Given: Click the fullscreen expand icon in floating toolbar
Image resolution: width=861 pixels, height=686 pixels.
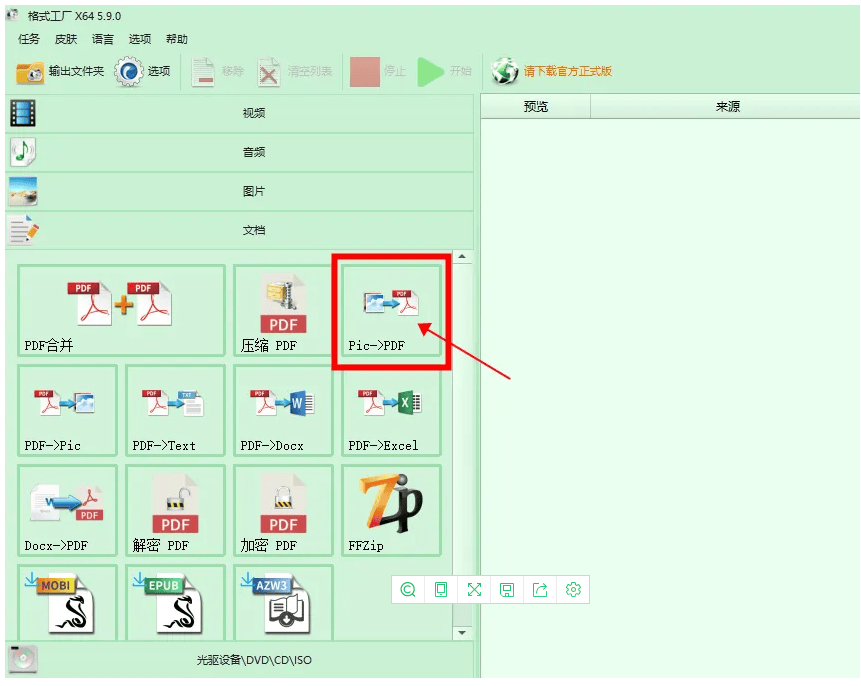Looking at the screenshot, I should click(474, 590).
